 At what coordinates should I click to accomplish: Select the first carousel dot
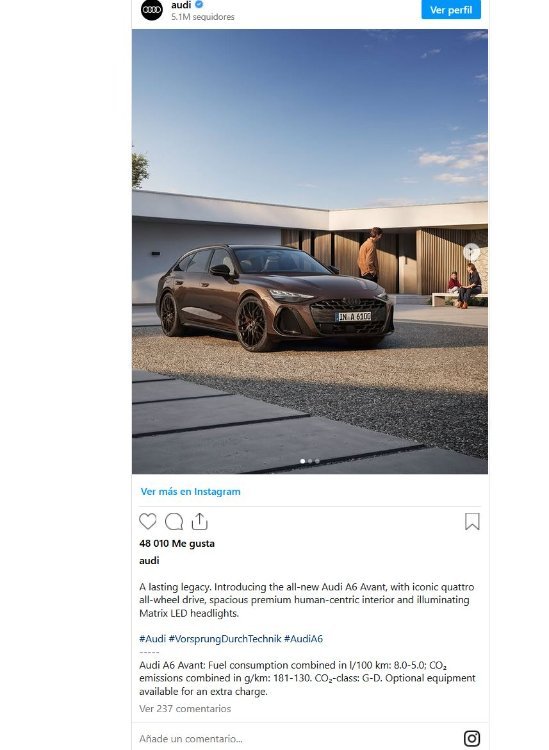point(303,461)
